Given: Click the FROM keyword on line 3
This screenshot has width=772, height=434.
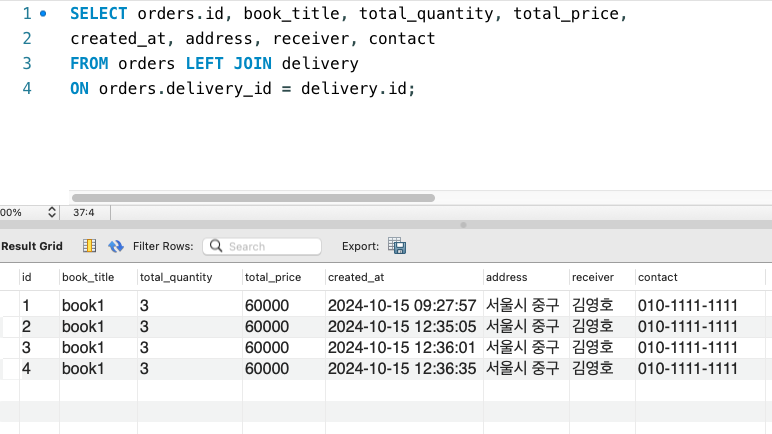Looking at the screenshot, I should (x=89, y=64).
